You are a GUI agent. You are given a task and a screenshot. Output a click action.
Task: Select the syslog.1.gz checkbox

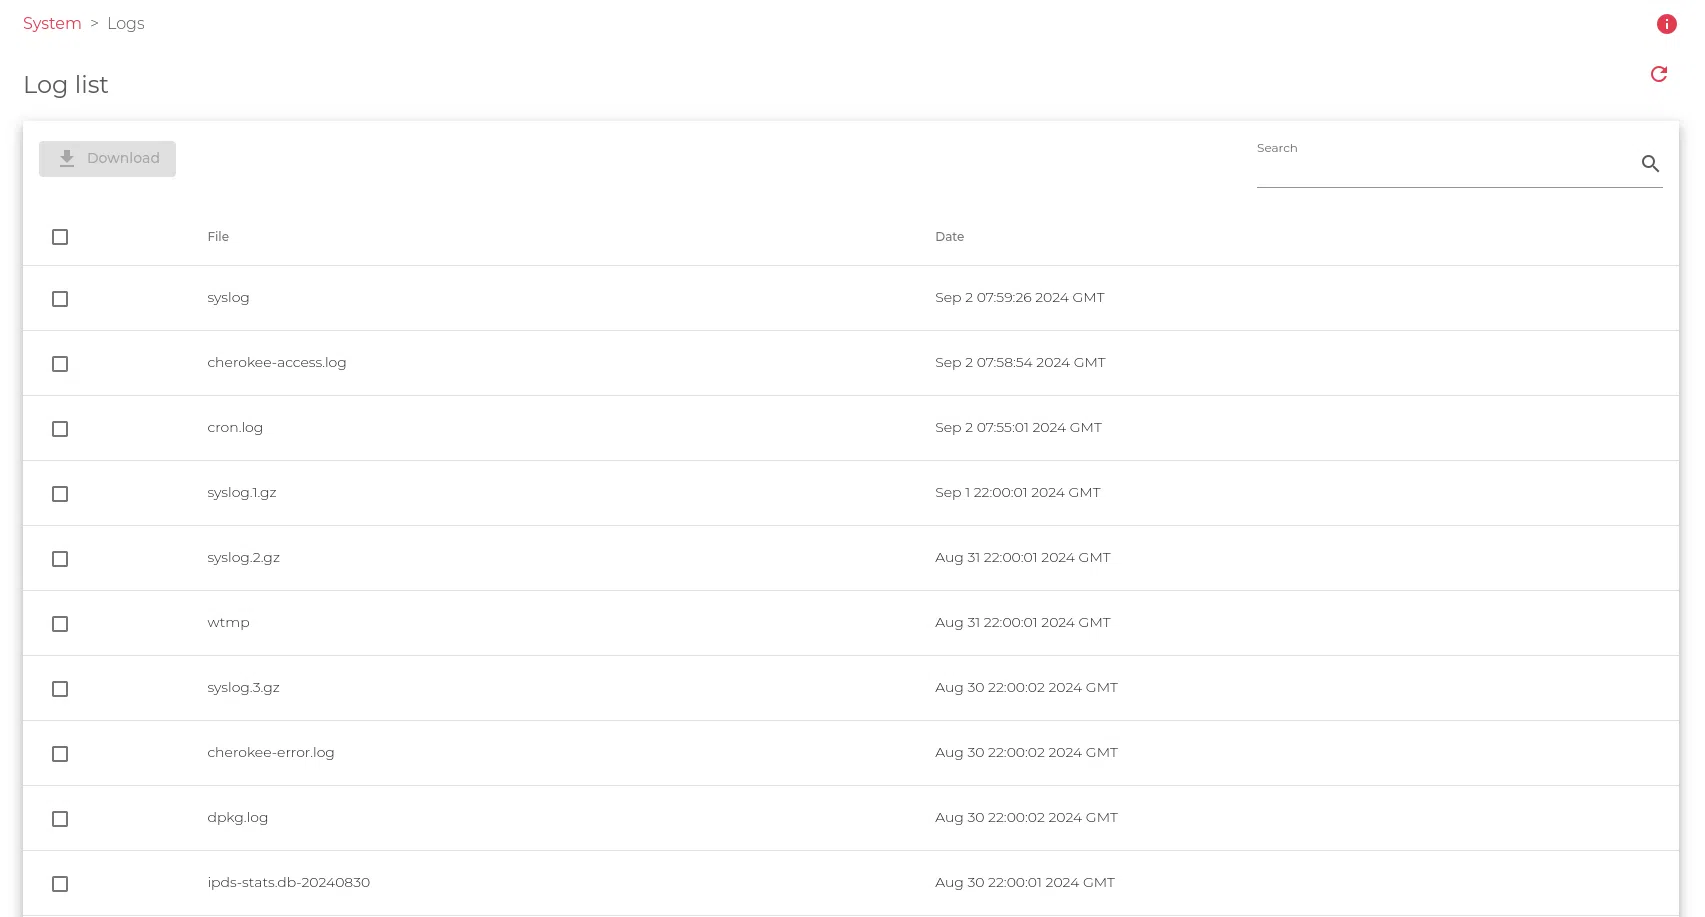click(60, 494)
